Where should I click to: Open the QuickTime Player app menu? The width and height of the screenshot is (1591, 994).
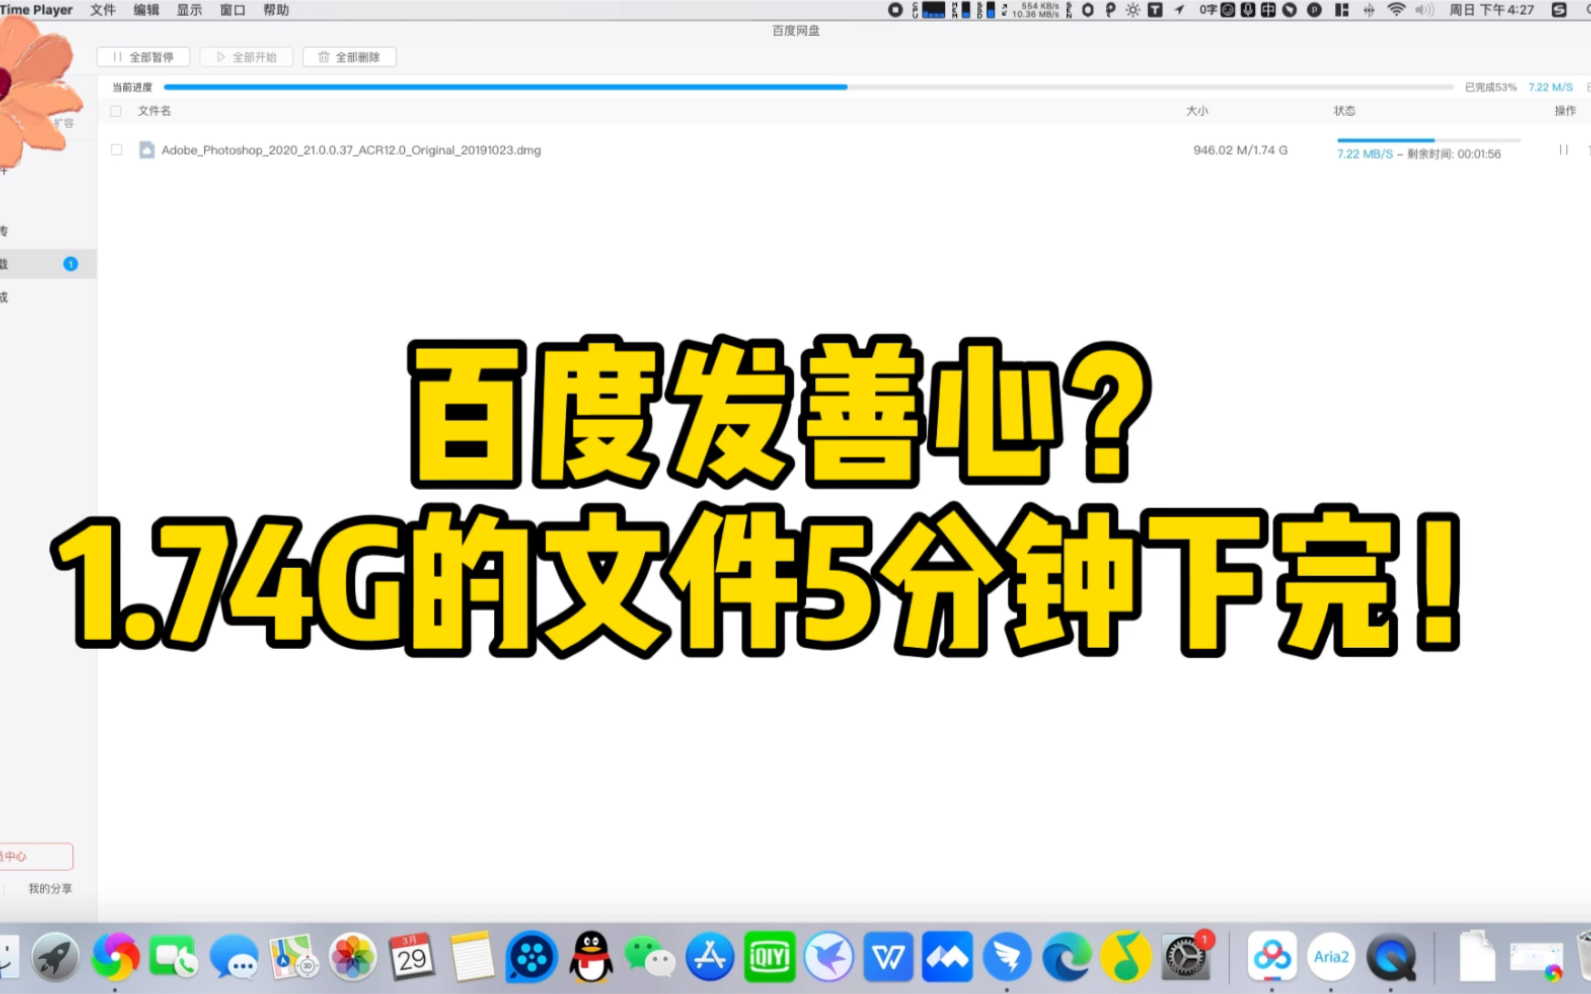[x=36, y=10]
